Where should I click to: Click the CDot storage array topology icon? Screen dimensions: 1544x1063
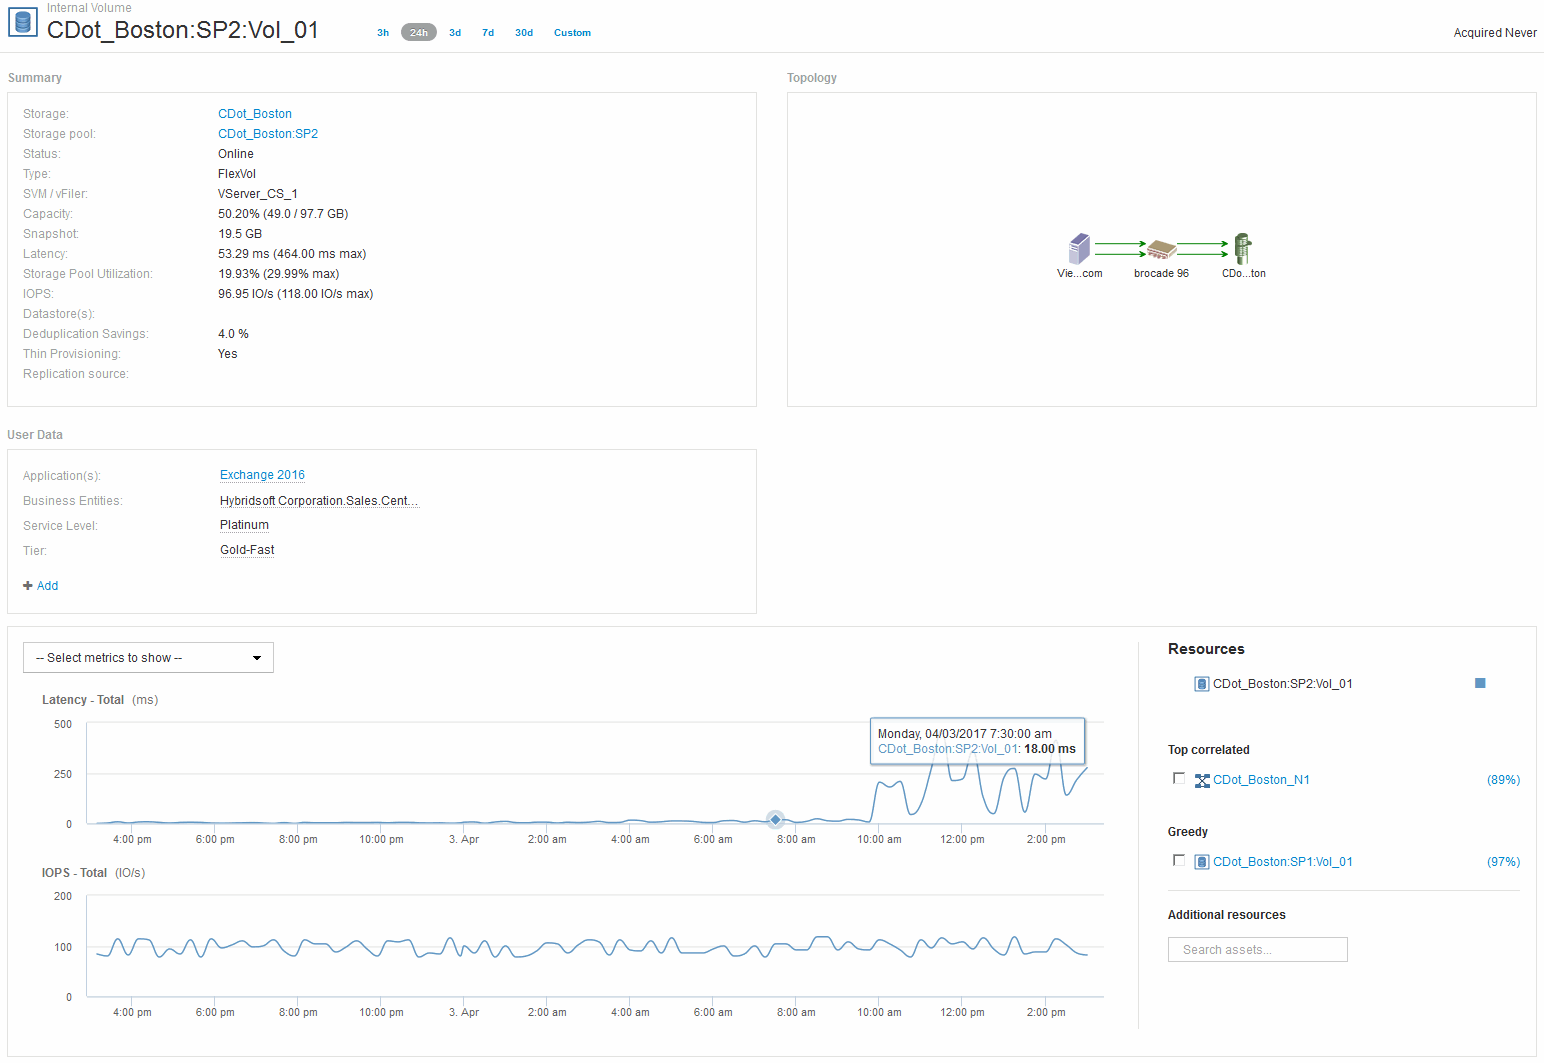(x=1242, y=248)
